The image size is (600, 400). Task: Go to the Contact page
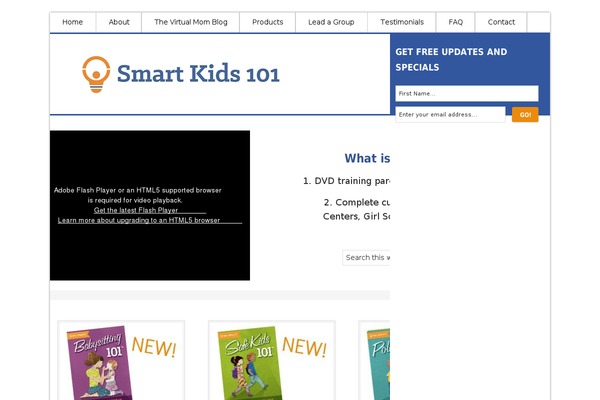501,22
